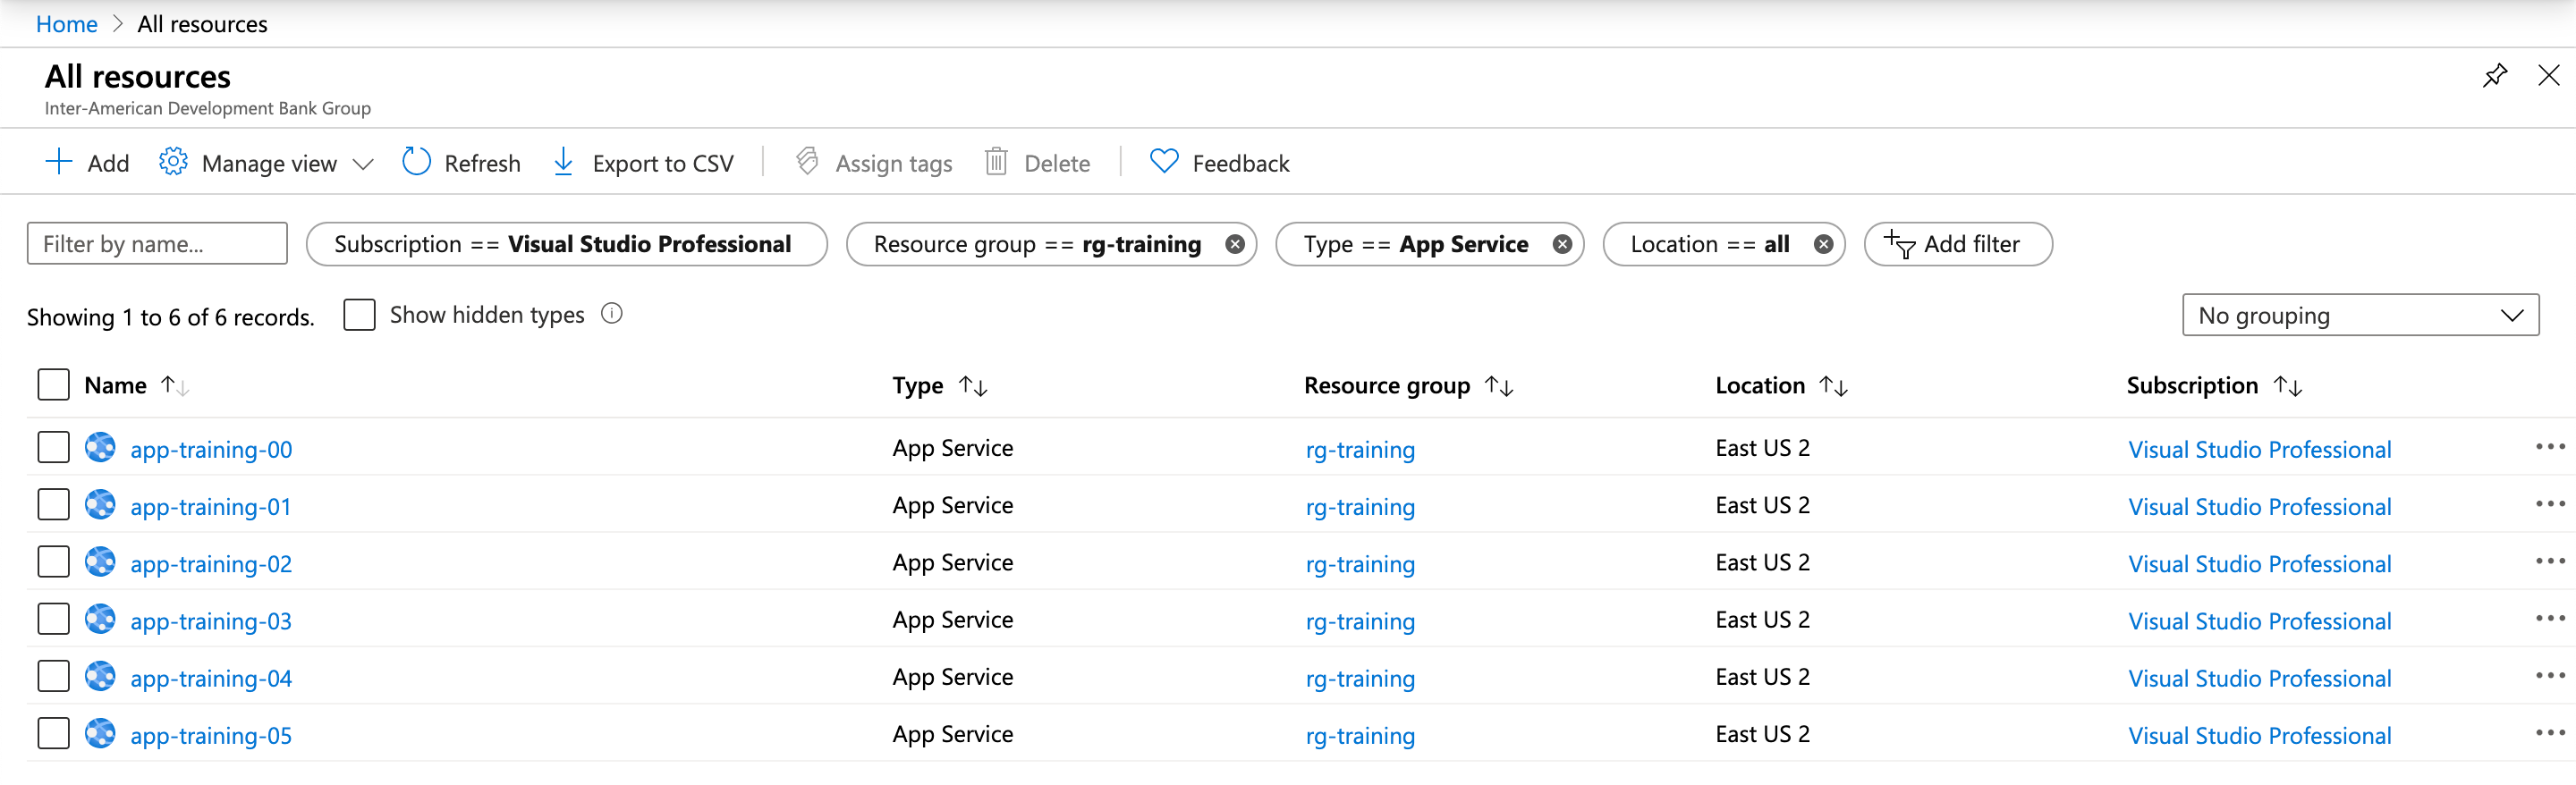2576x785 pixels.
Task: Click the Add filter button
Action: pyautogui.click(x=1957, y=244)
